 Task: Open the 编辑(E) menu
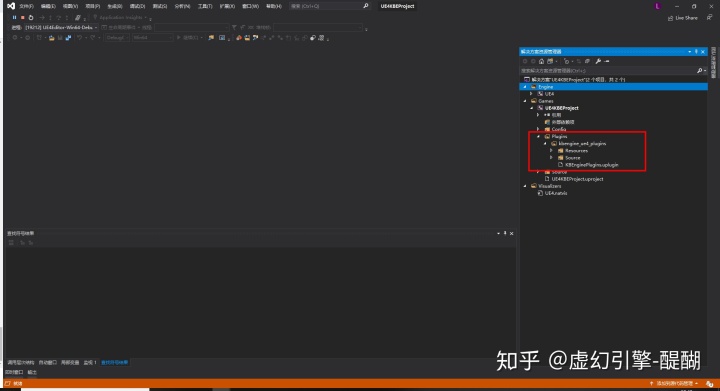(48, 6)
